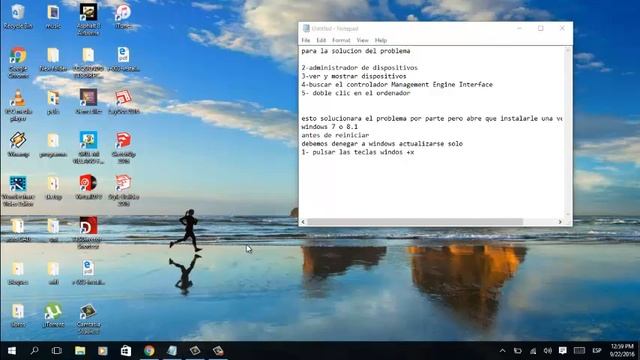Viewport: 640px width, 360px height.
Task: Select the PDF file icon below iTunes
Action: click(124, 60)
